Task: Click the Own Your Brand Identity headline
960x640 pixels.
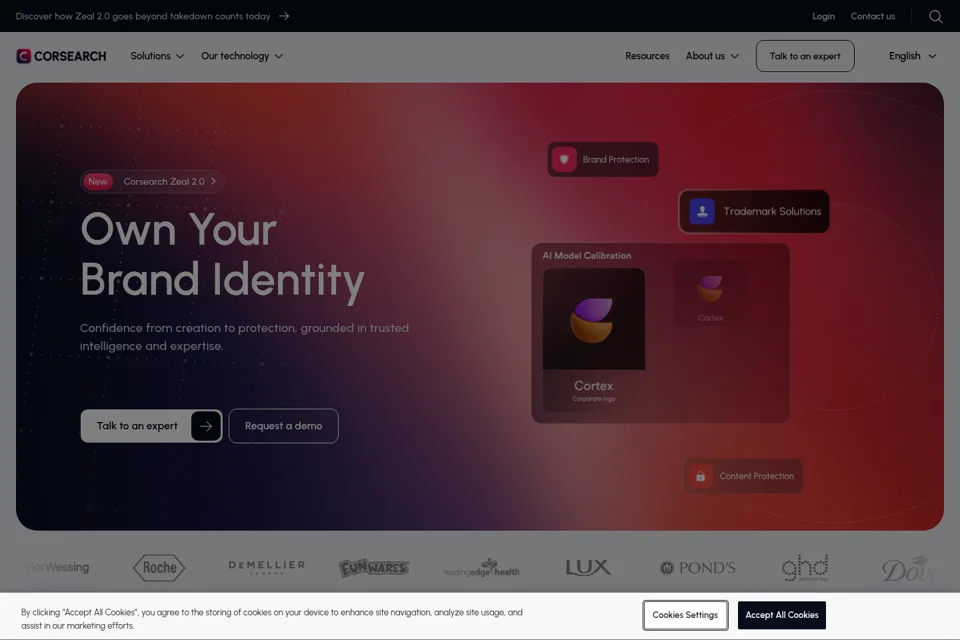Action: [222, 255]
